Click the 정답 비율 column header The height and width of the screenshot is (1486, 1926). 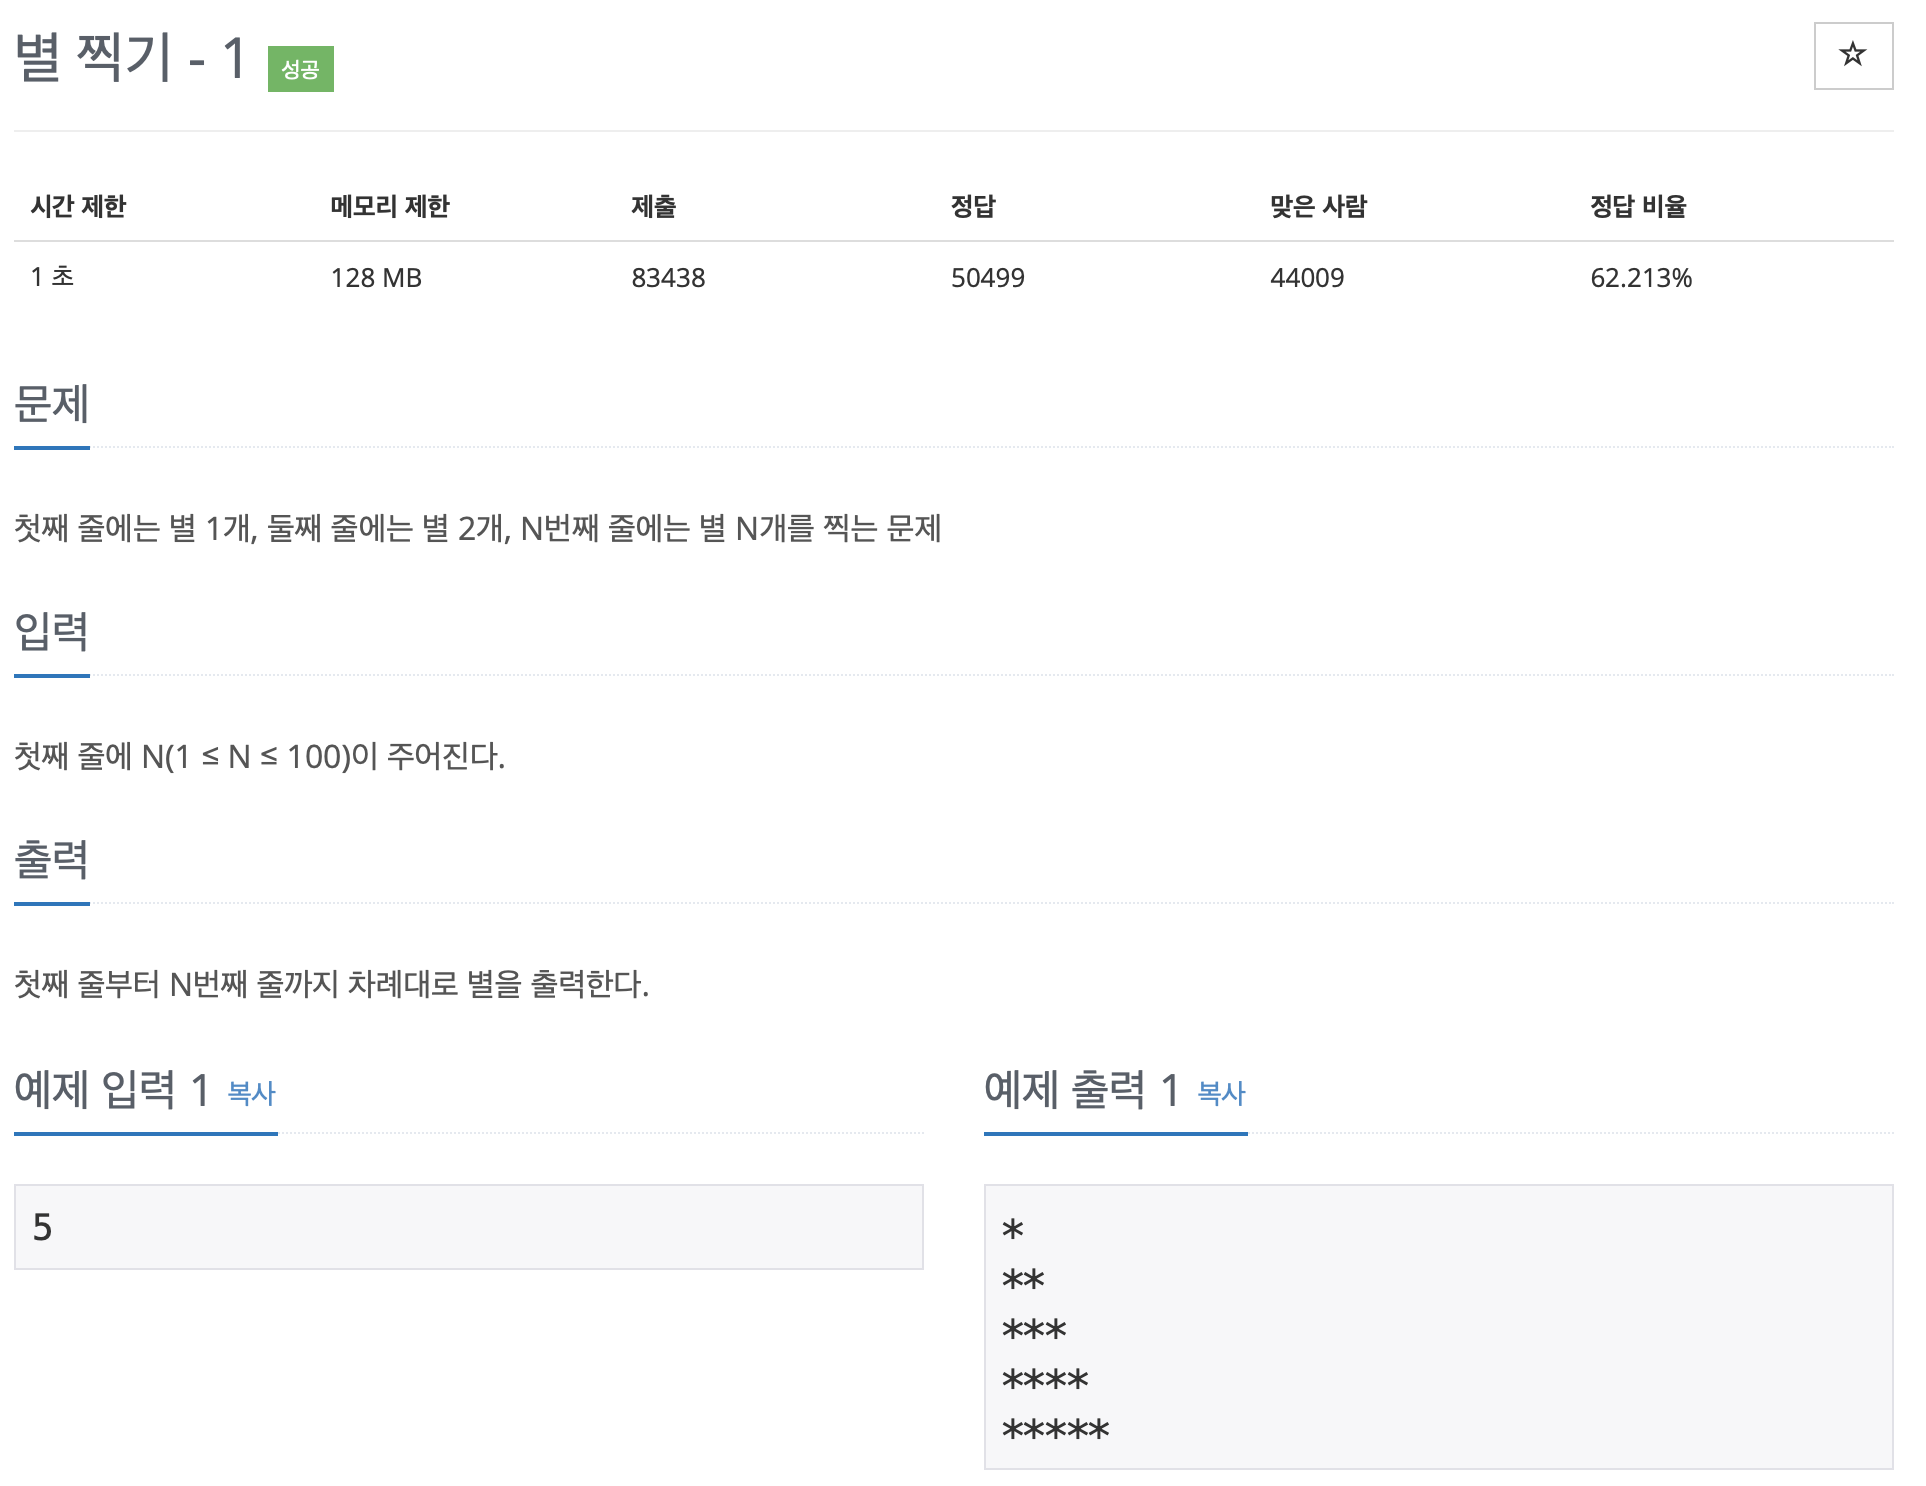click(1638, 206)
